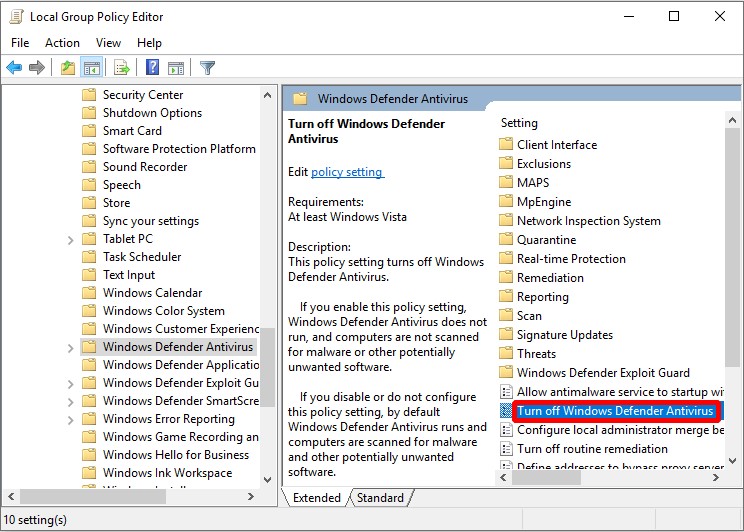Select Turn off routine remediation setting
This screenshot has height=532, width=744.
click(592, 448)
